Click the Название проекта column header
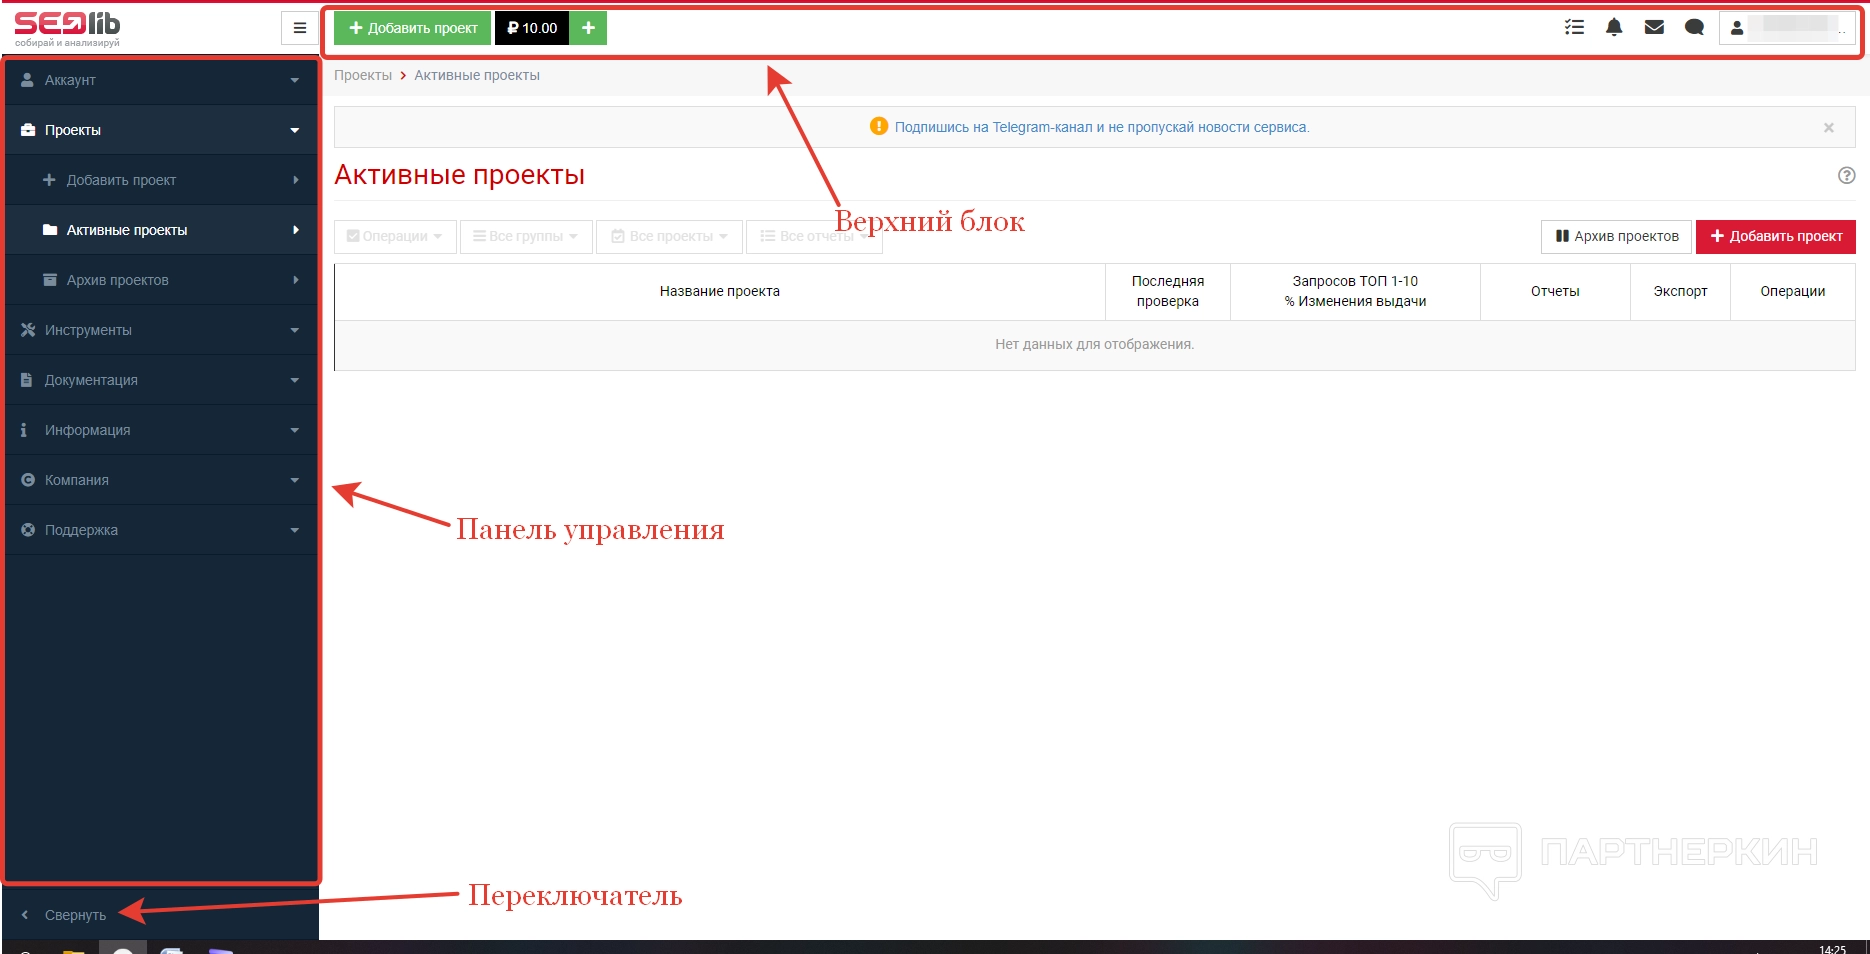Image resolution: width=1870 pixels, height=954 pixels. (720, 292)
